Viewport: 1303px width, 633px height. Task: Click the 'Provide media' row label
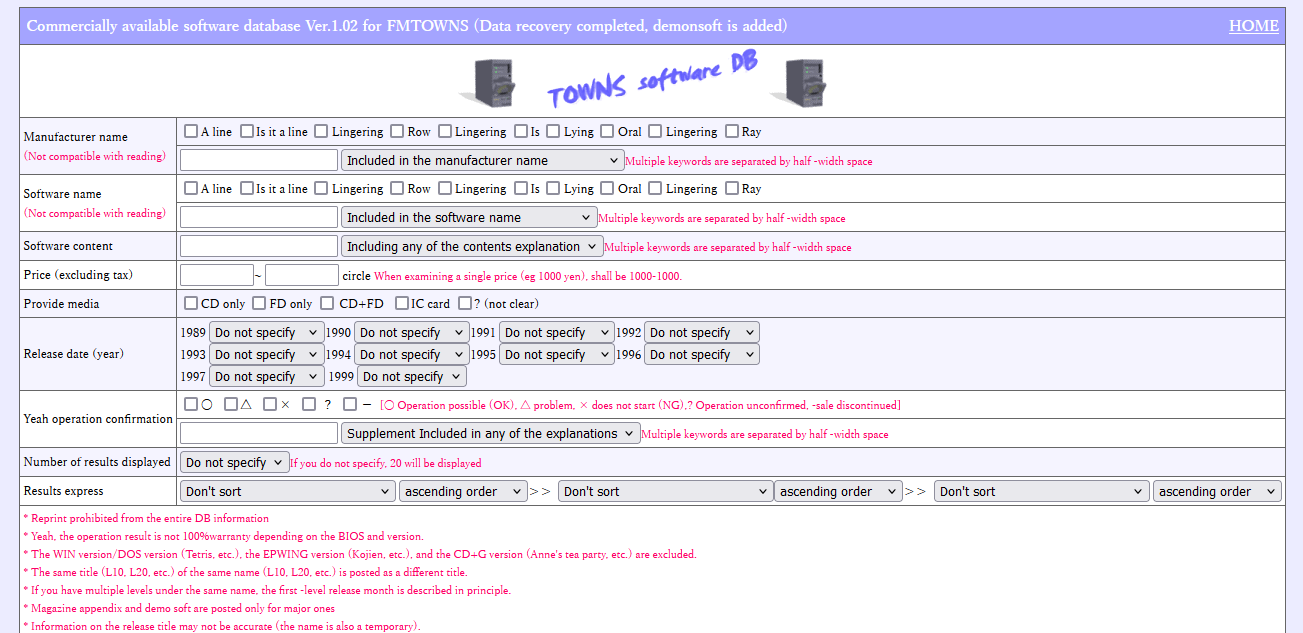61,303
